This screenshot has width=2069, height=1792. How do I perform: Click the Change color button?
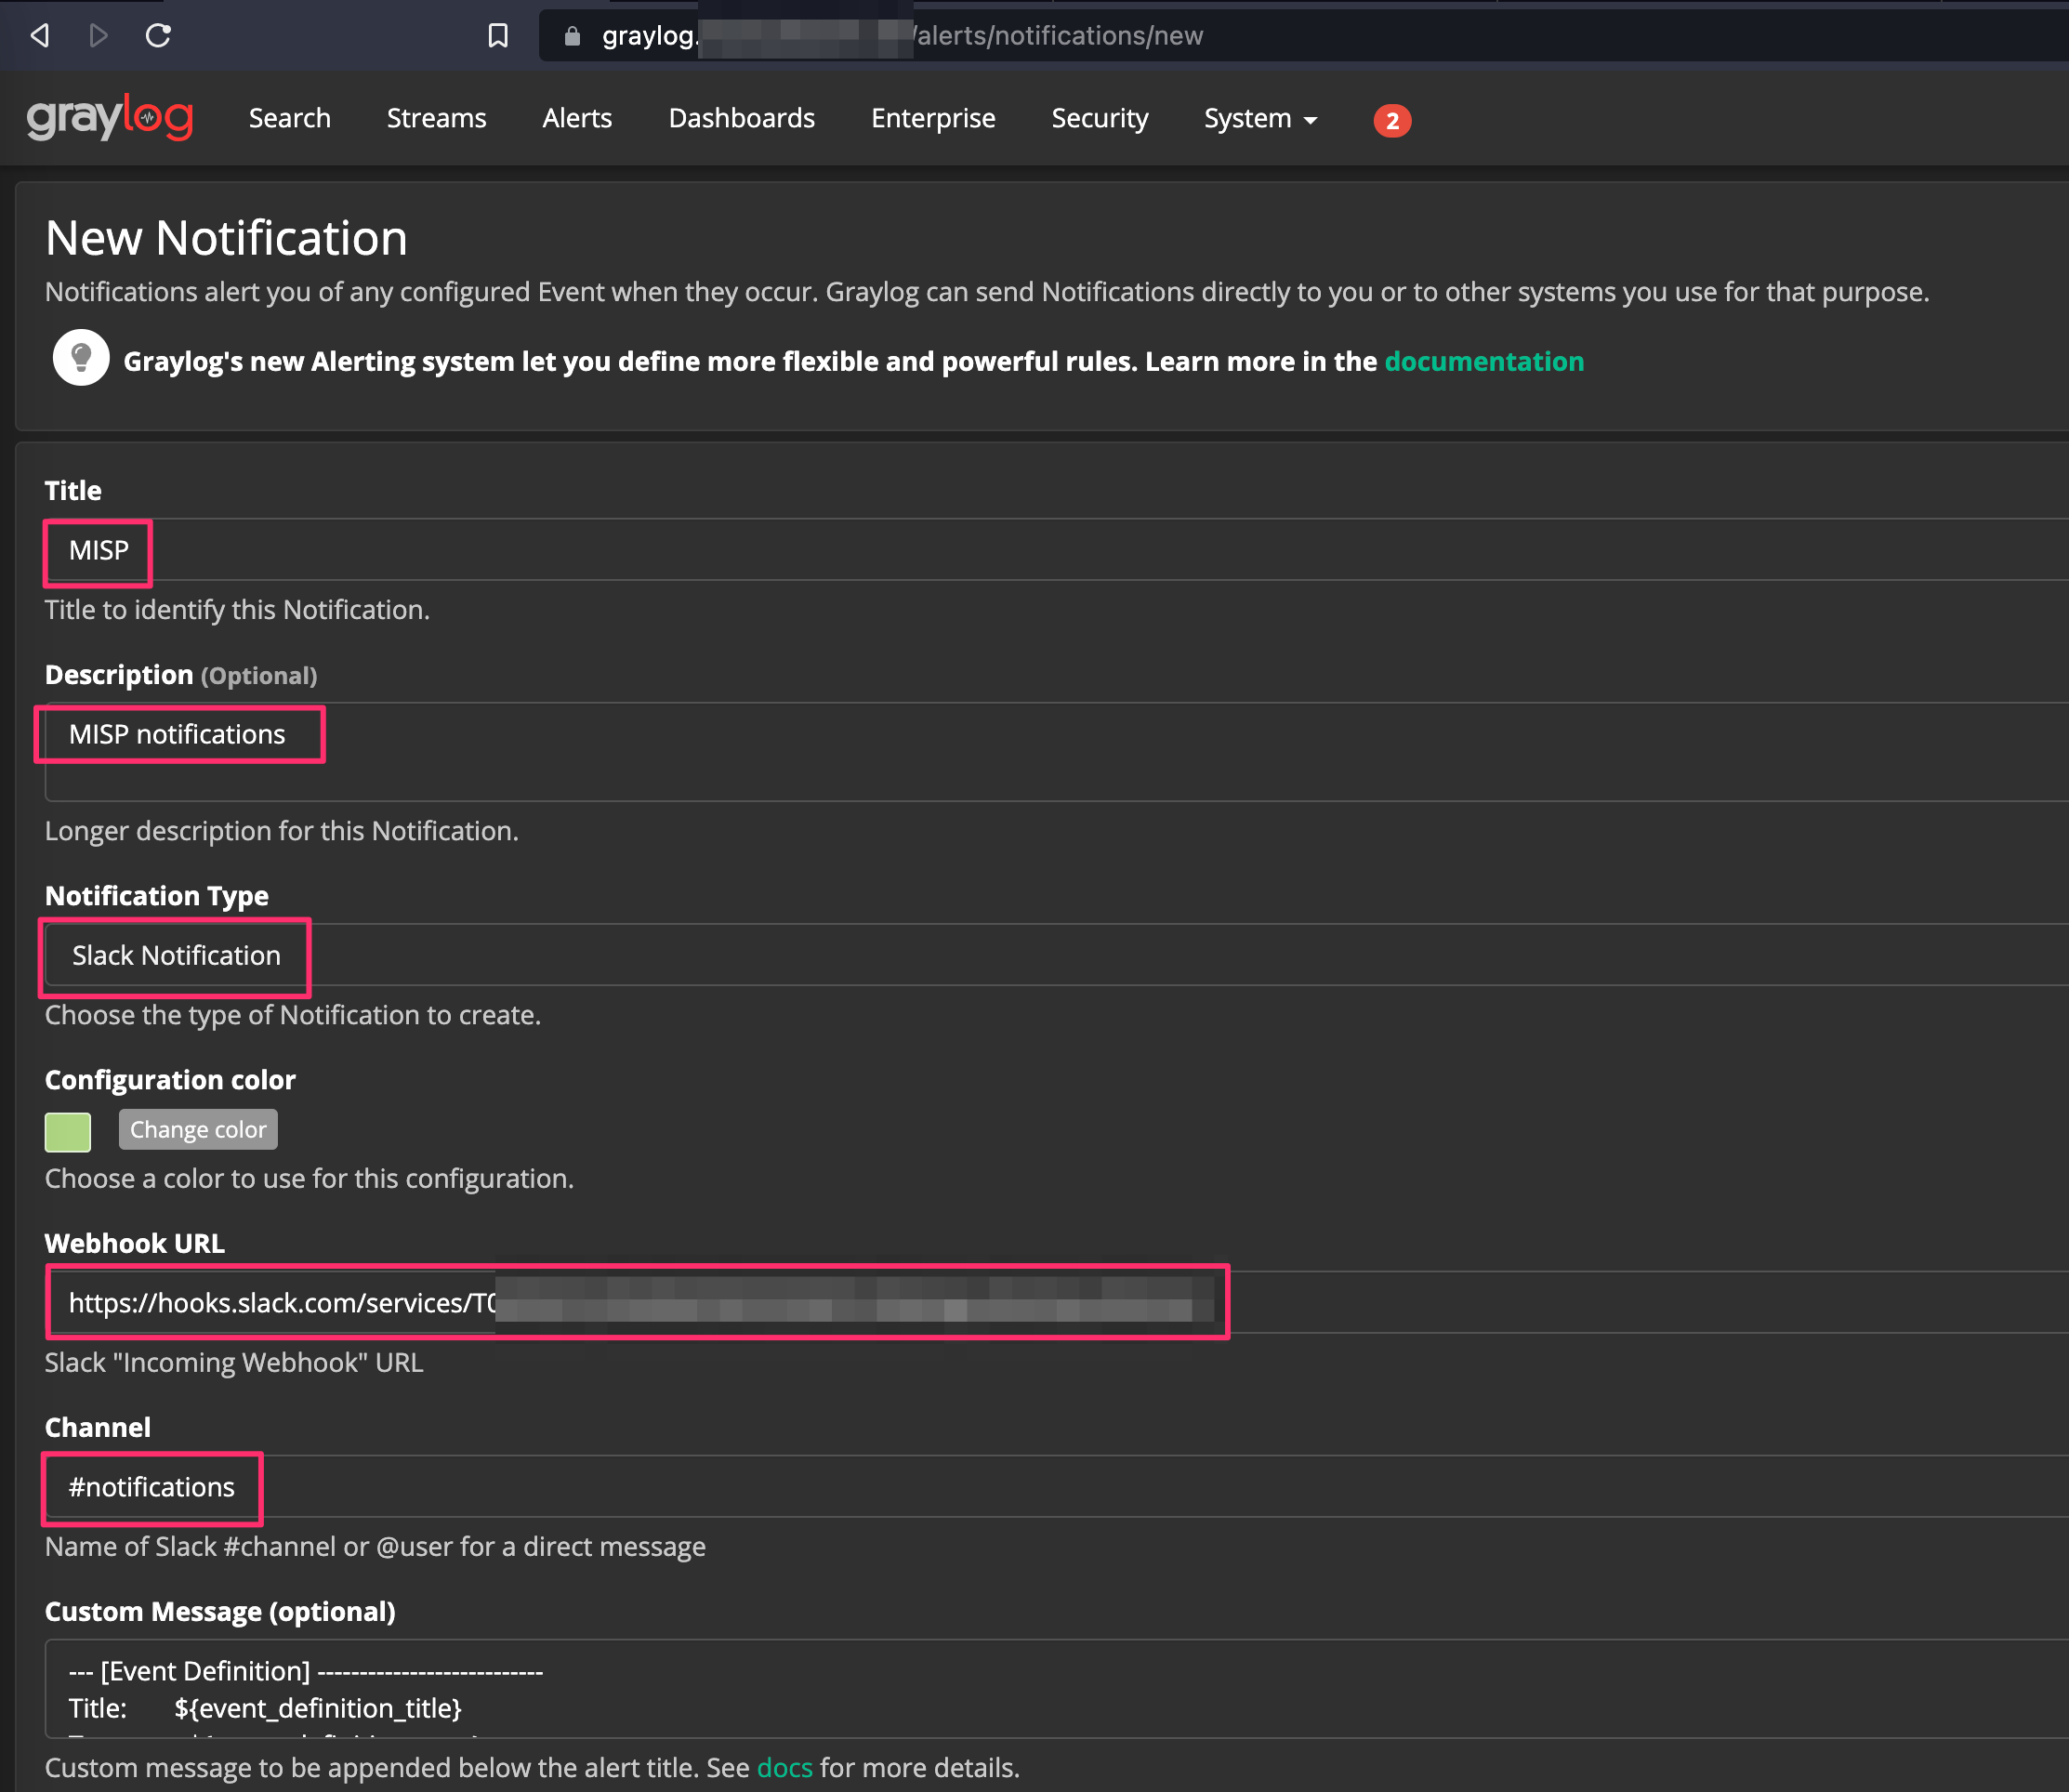click(x=198, y=1129)
